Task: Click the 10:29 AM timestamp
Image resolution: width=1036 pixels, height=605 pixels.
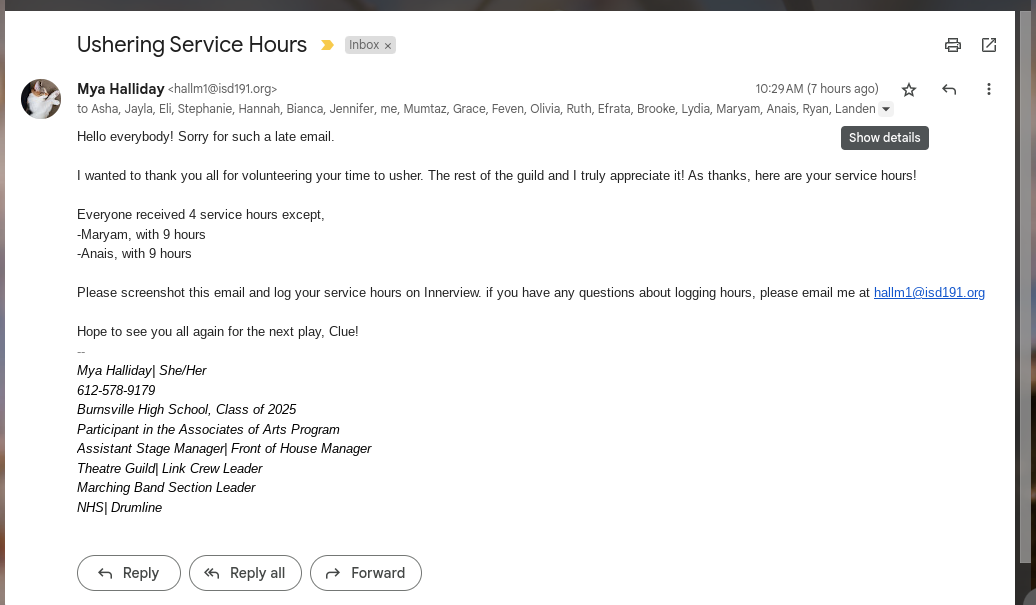Action: click(816, 89)
